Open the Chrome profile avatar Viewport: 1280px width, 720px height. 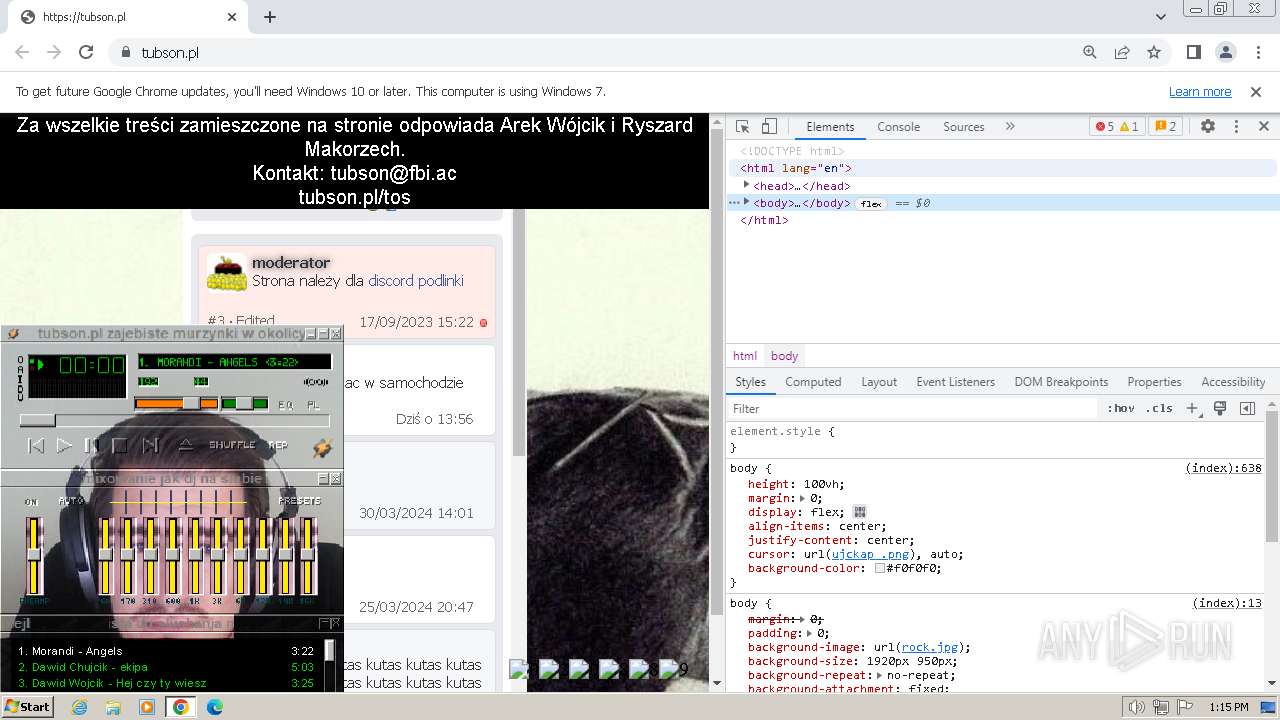click(x=1226, y=52)
